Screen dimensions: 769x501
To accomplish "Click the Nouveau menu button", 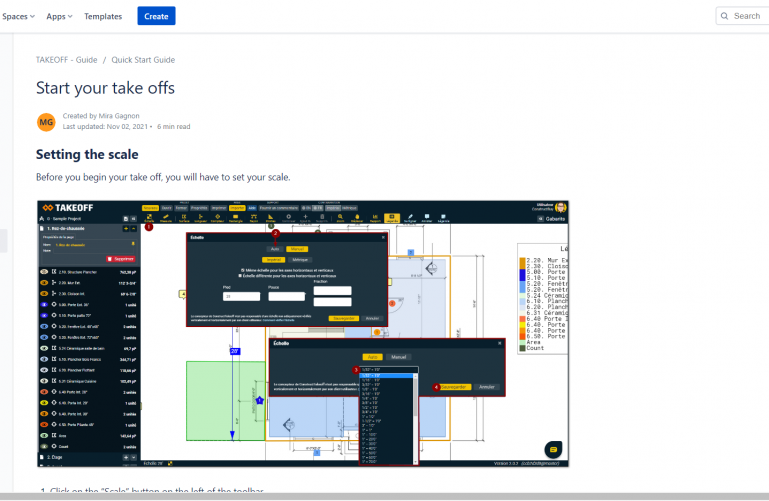I will (150, 208).
